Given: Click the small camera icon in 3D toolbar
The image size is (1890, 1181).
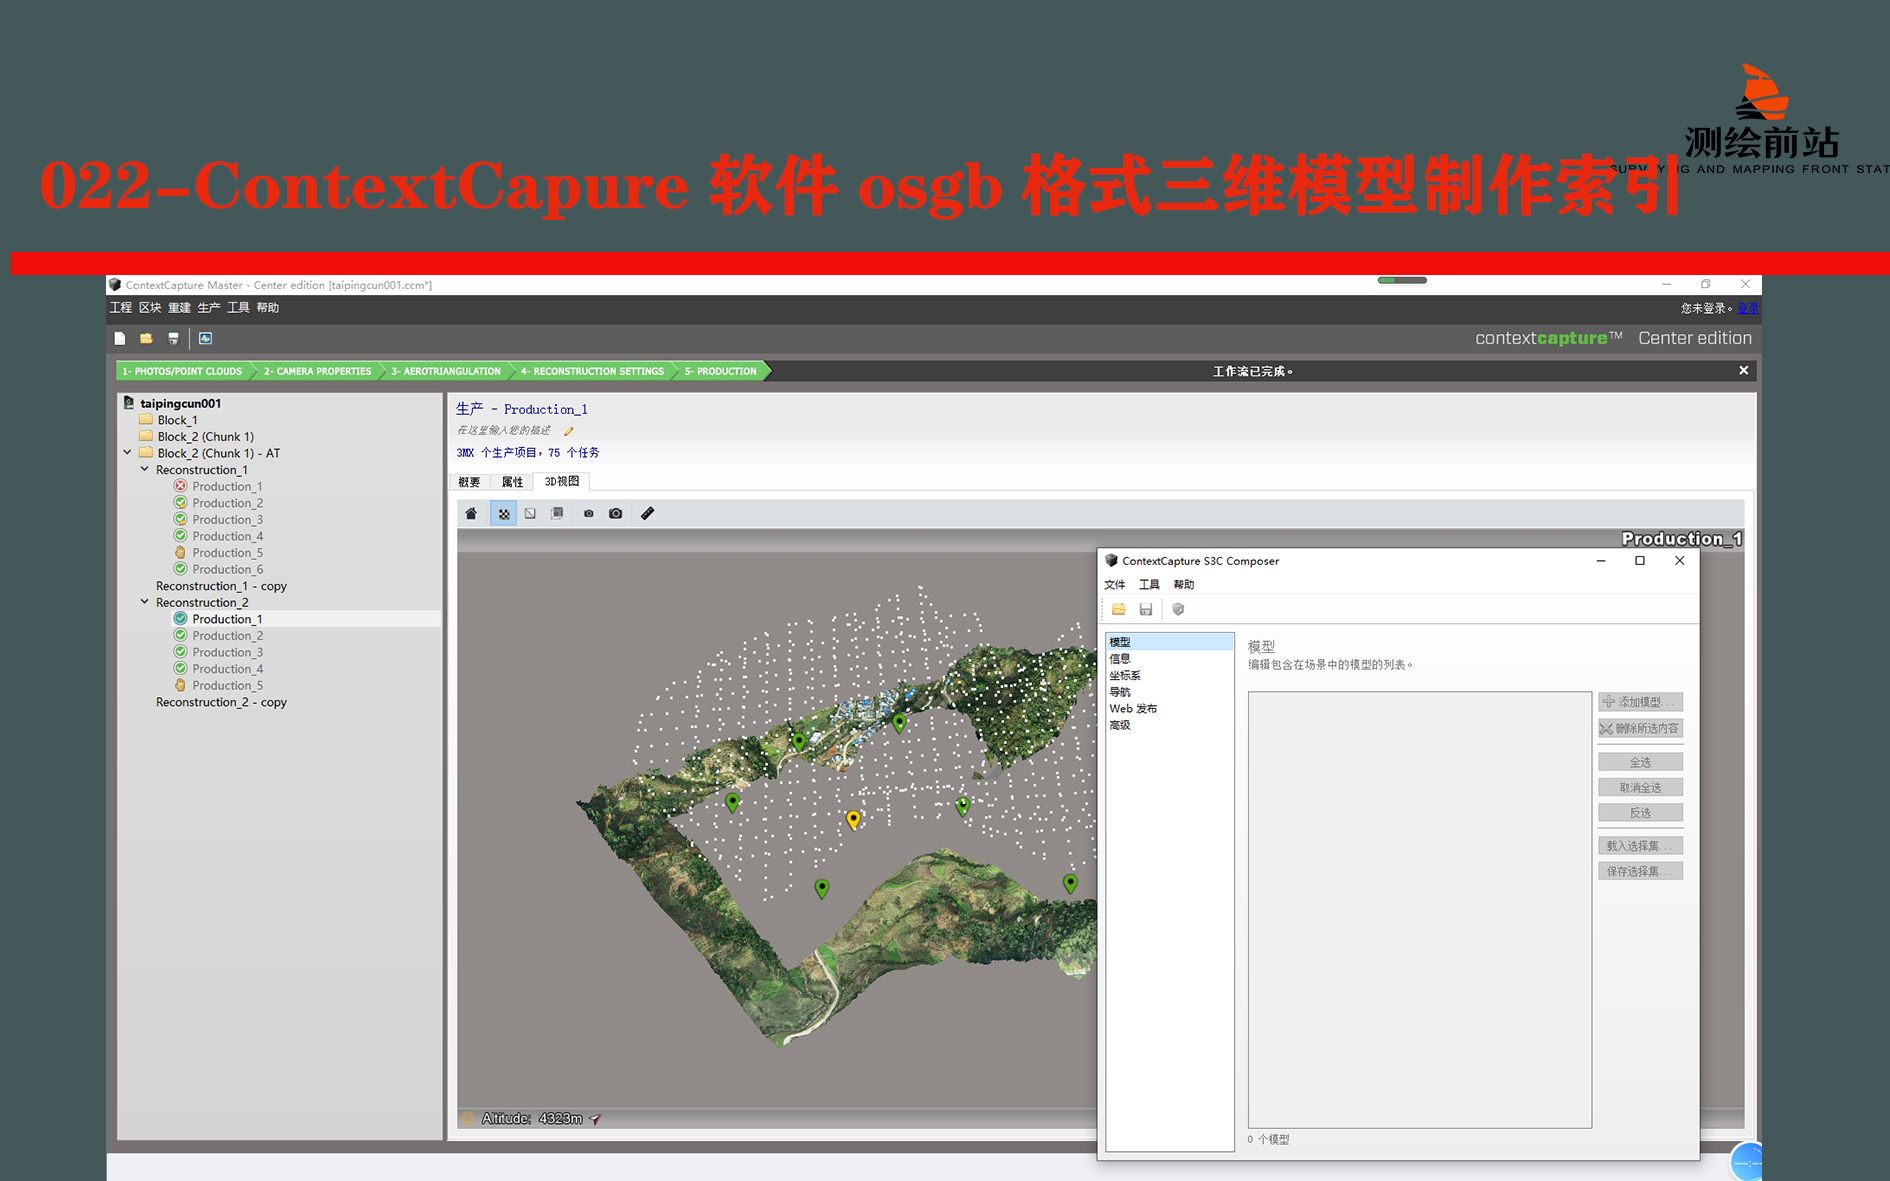Looking at the screenshot, I should 588,514.
